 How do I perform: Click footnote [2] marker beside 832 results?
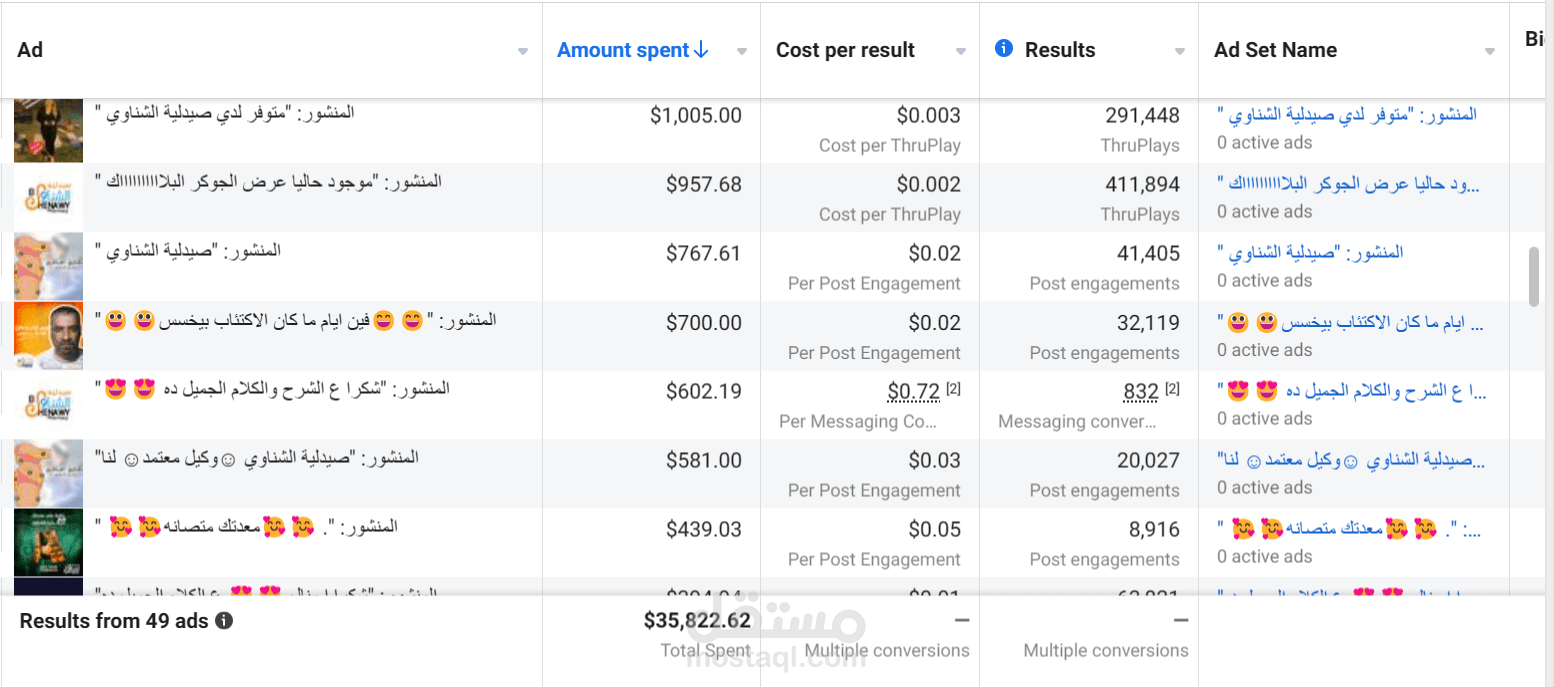click(x=1173, y=389)
